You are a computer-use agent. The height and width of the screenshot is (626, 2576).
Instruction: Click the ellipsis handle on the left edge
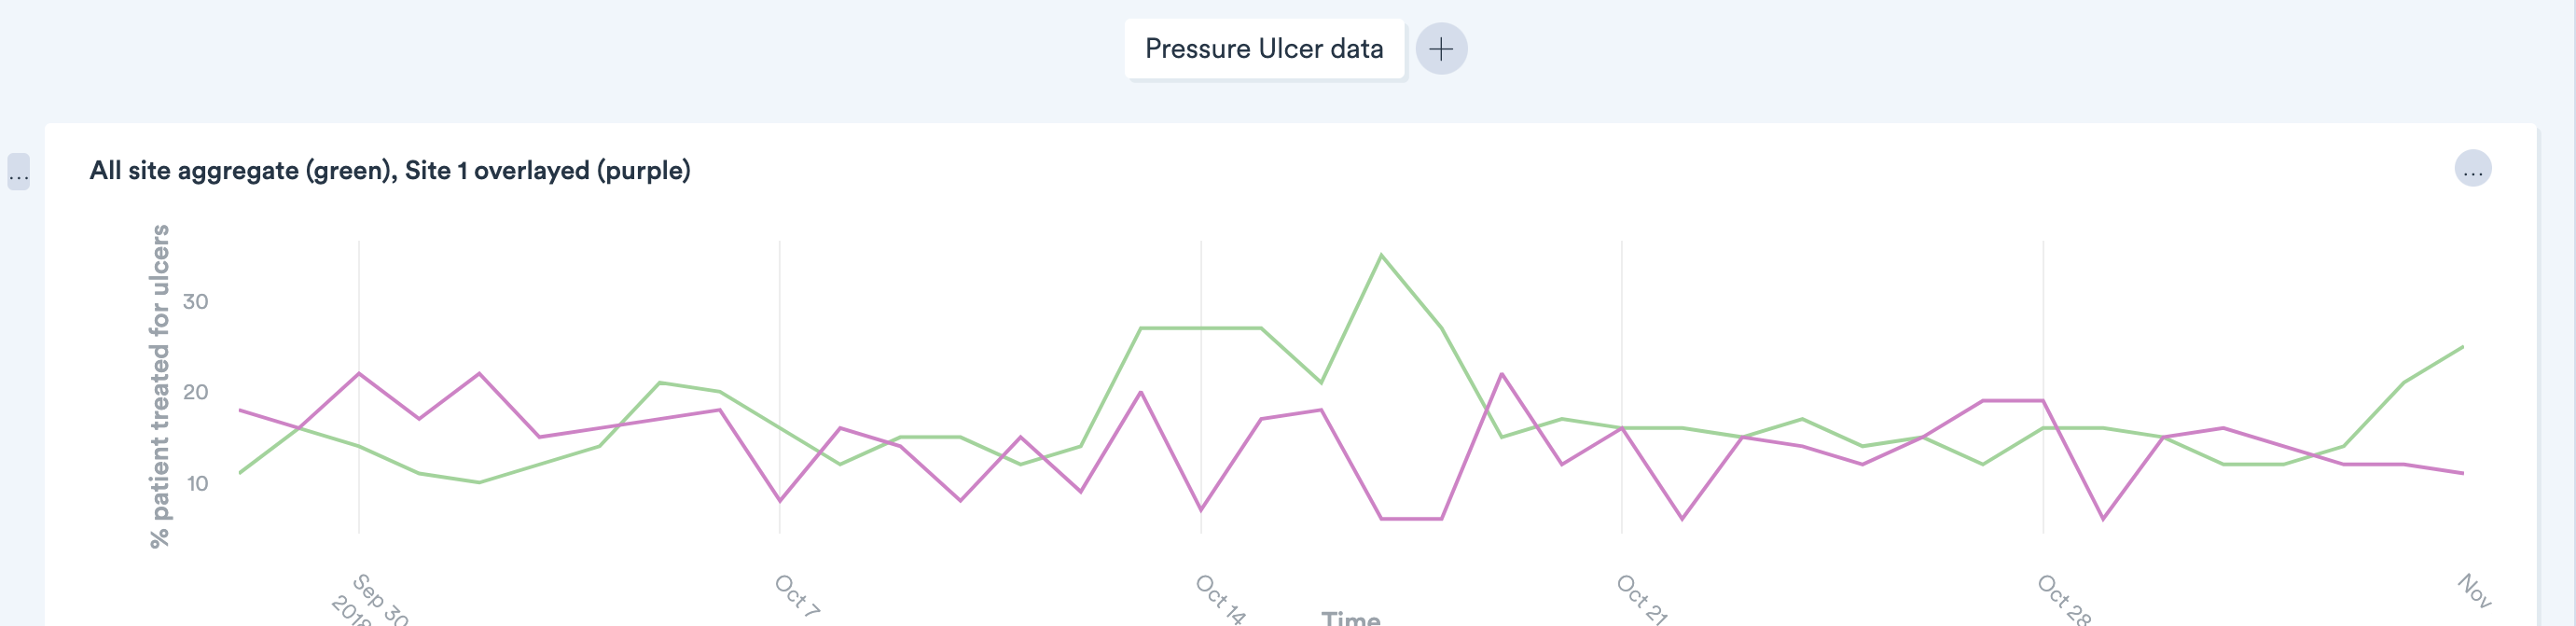point(18,172)
